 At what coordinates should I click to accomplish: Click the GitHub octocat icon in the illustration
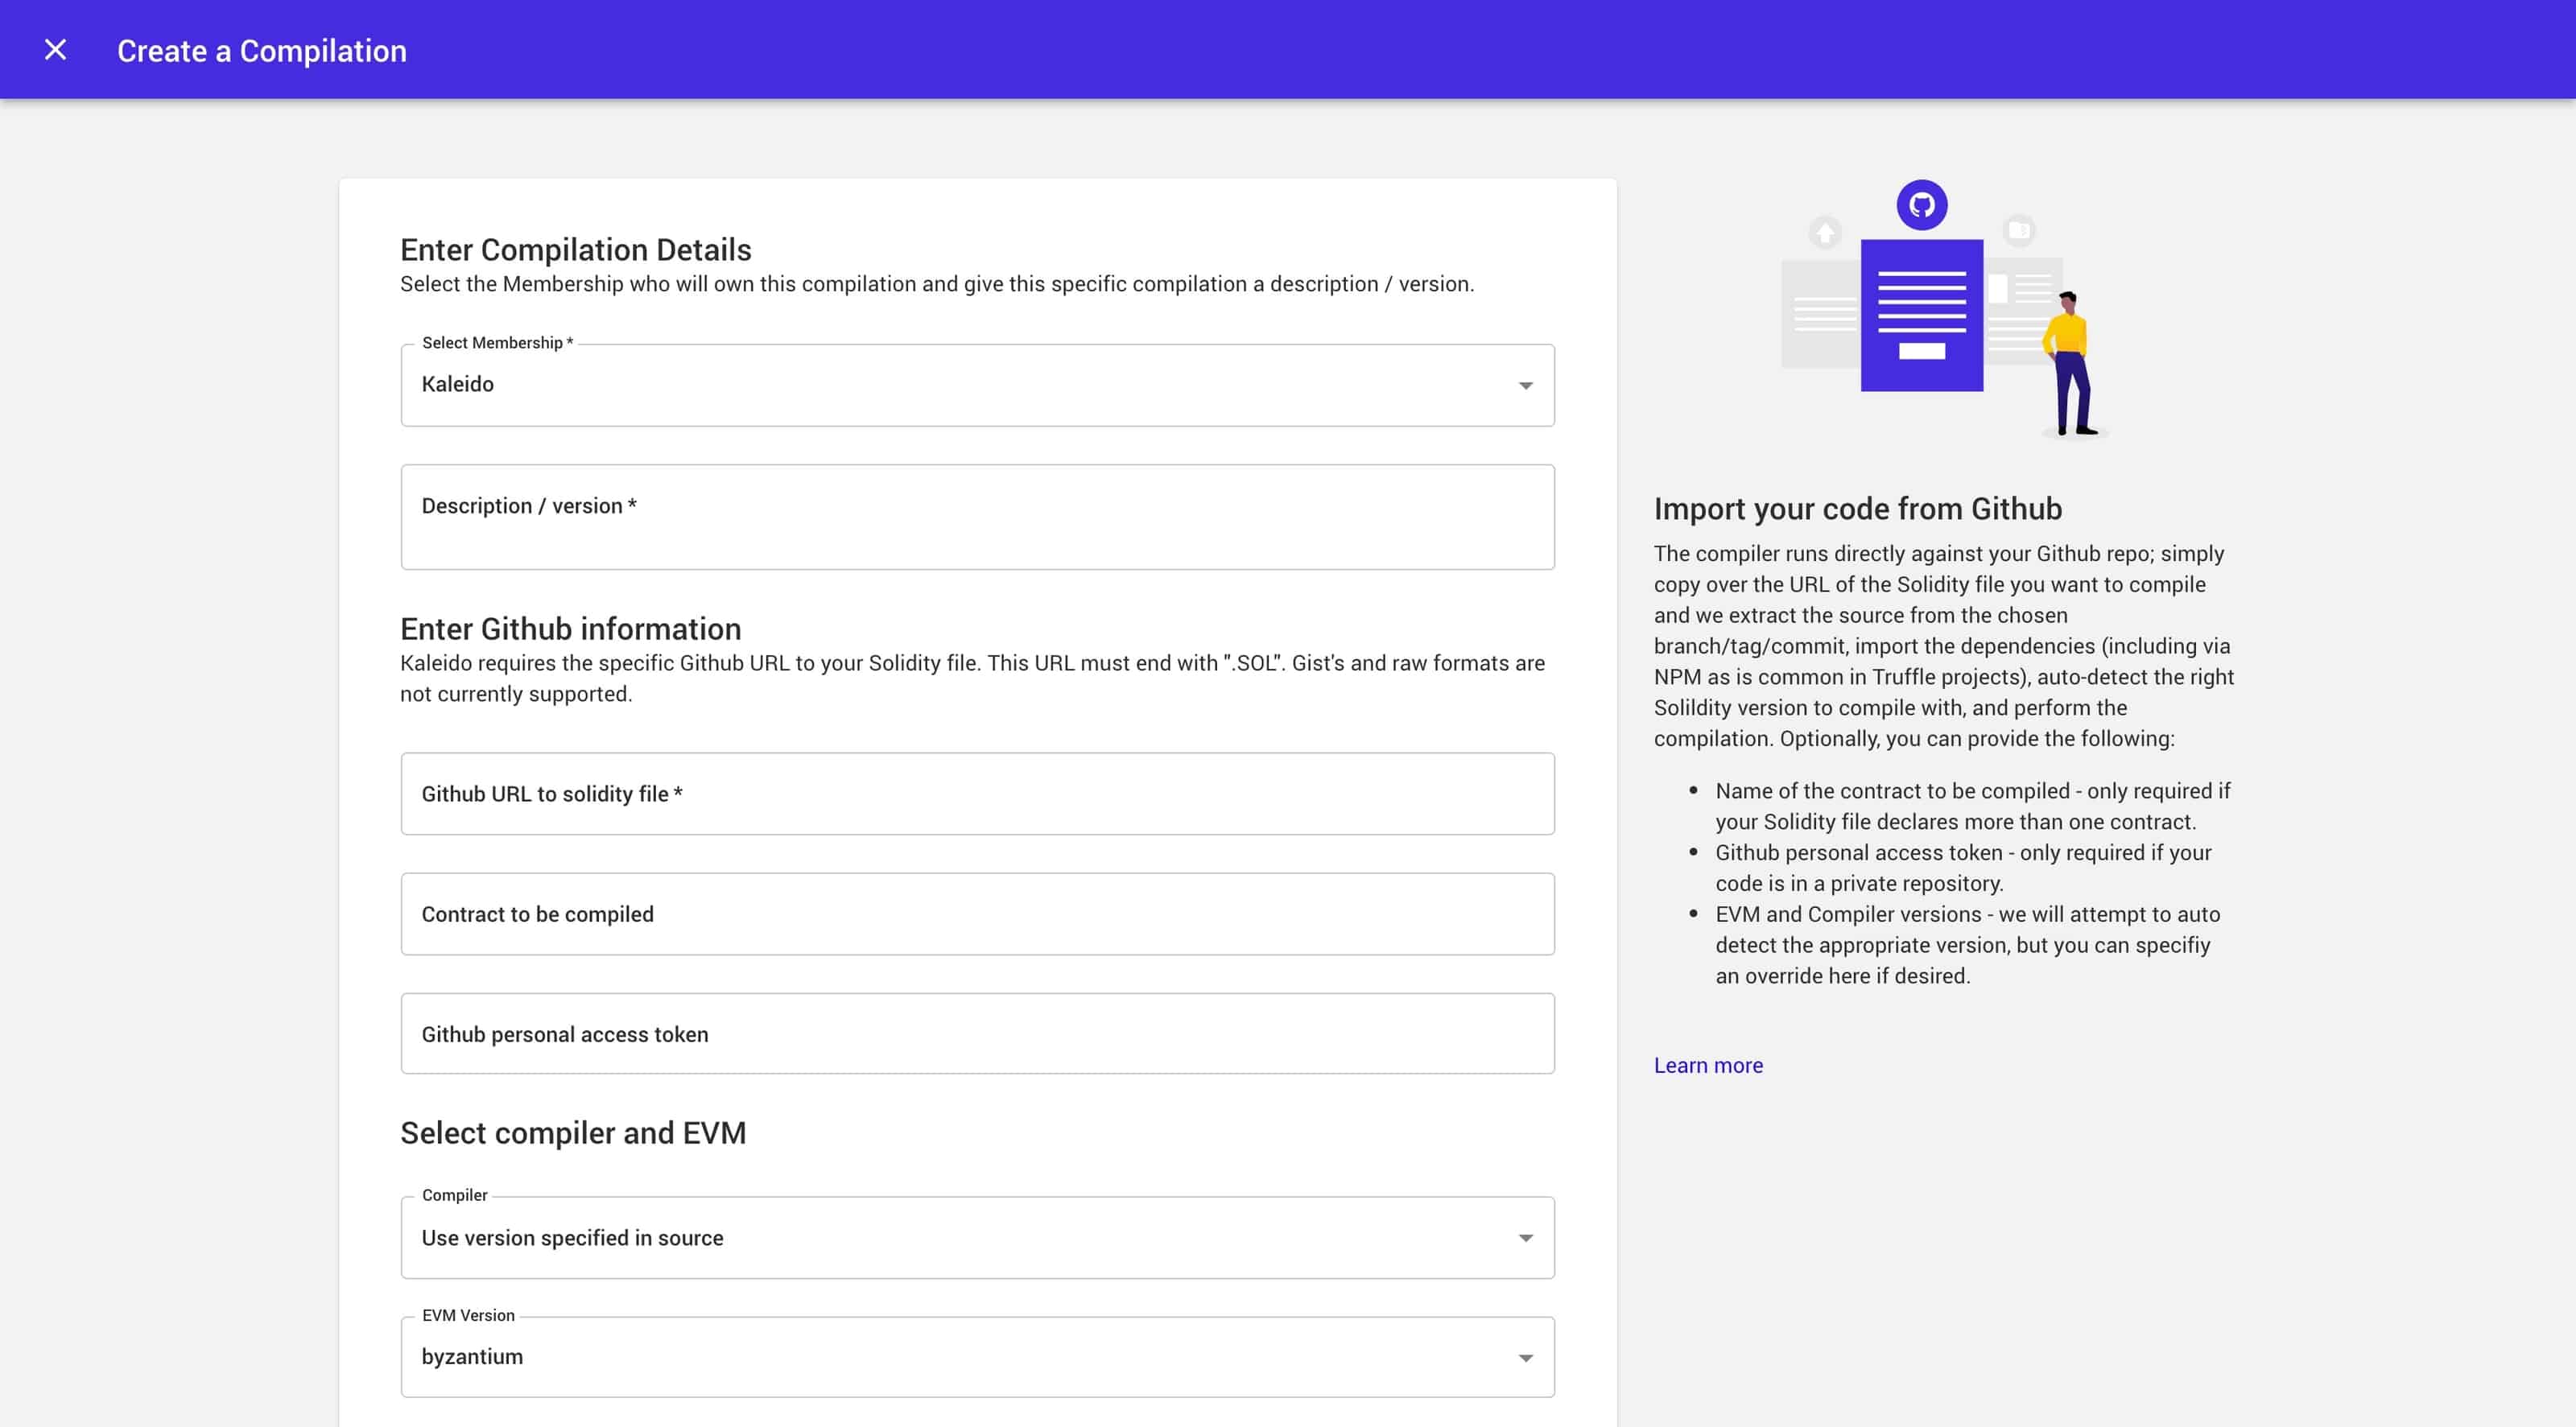(1922, 204)
